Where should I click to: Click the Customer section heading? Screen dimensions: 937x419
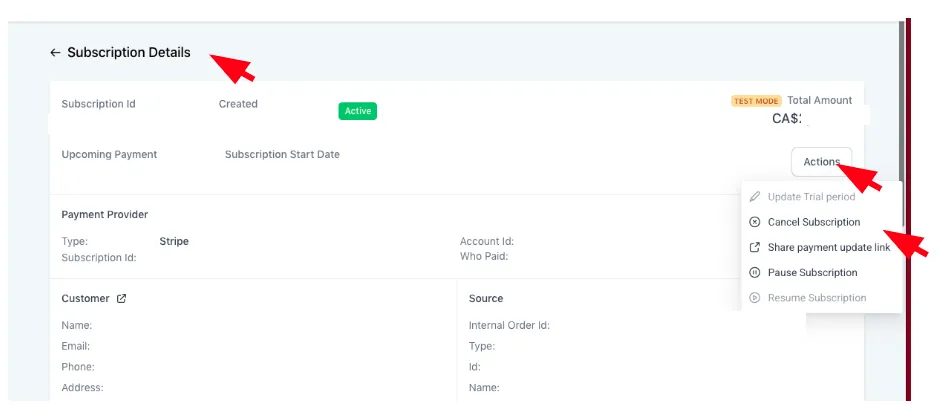(85, 298)
